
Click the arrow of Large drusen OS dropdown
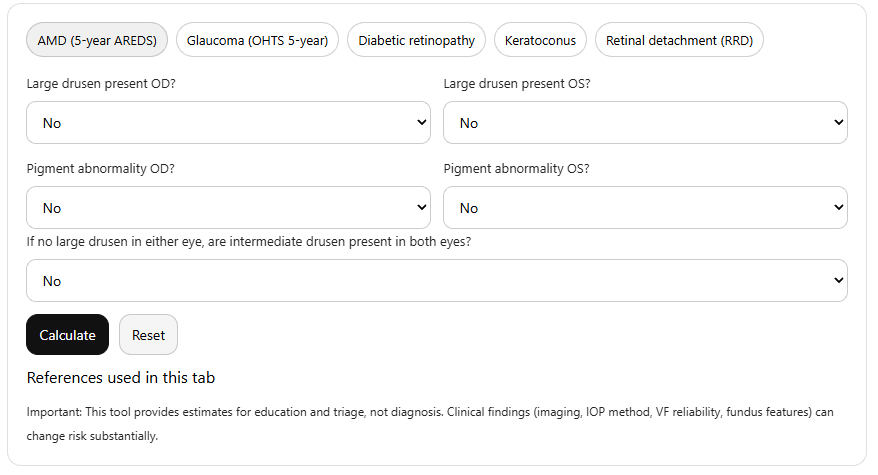click(838, 123)
